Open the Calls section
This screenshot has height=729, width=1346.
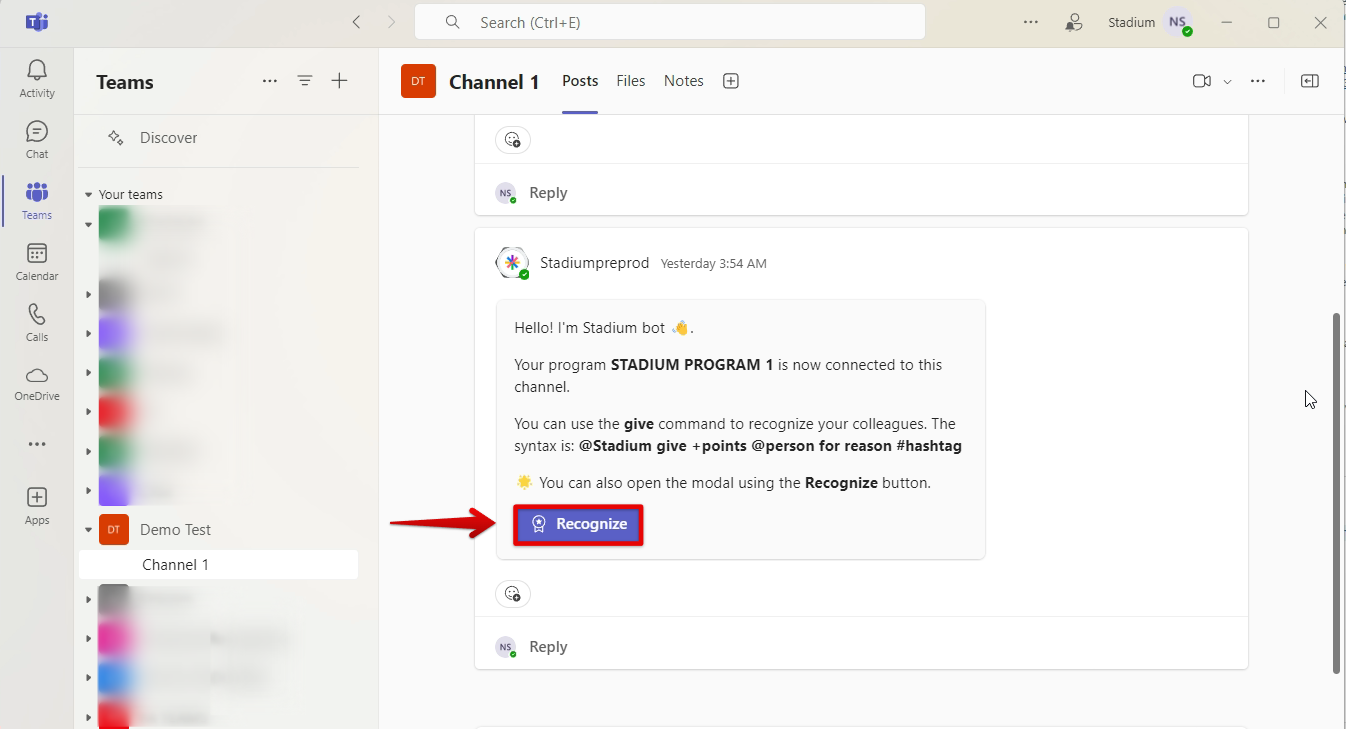pyautogui.click(x=37, y=322)
